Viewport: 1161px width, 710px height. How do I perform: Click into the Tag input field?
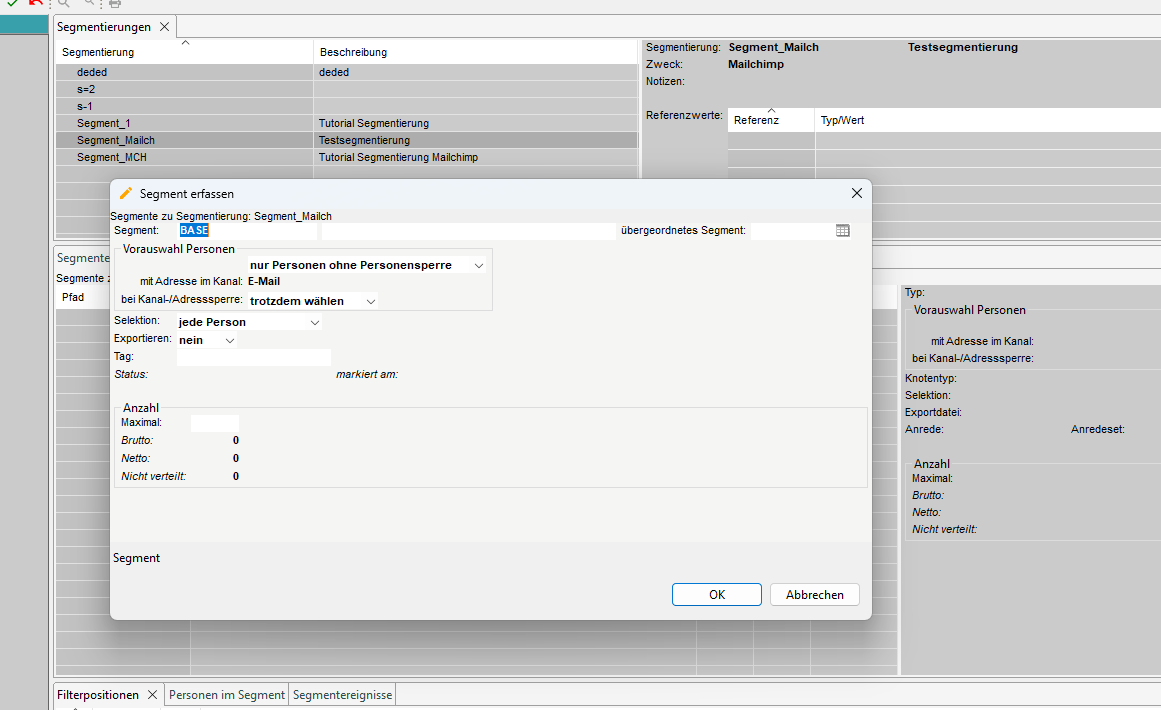[253, 357]
